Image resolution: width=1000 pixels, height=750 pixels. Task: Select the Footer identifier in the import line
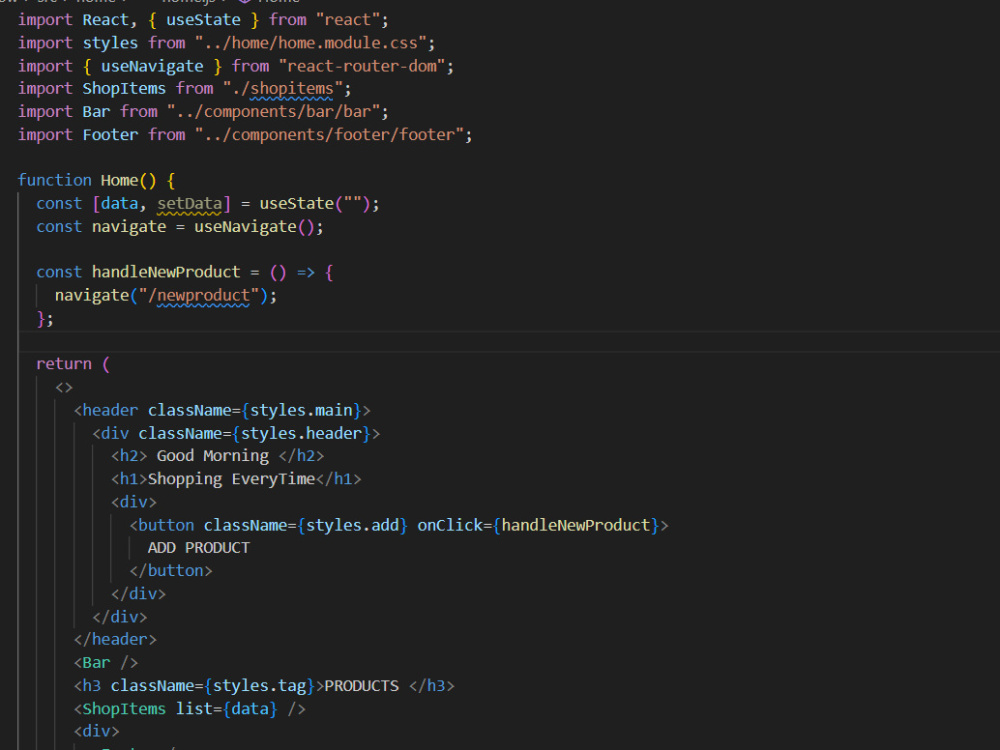coord(110,135)
